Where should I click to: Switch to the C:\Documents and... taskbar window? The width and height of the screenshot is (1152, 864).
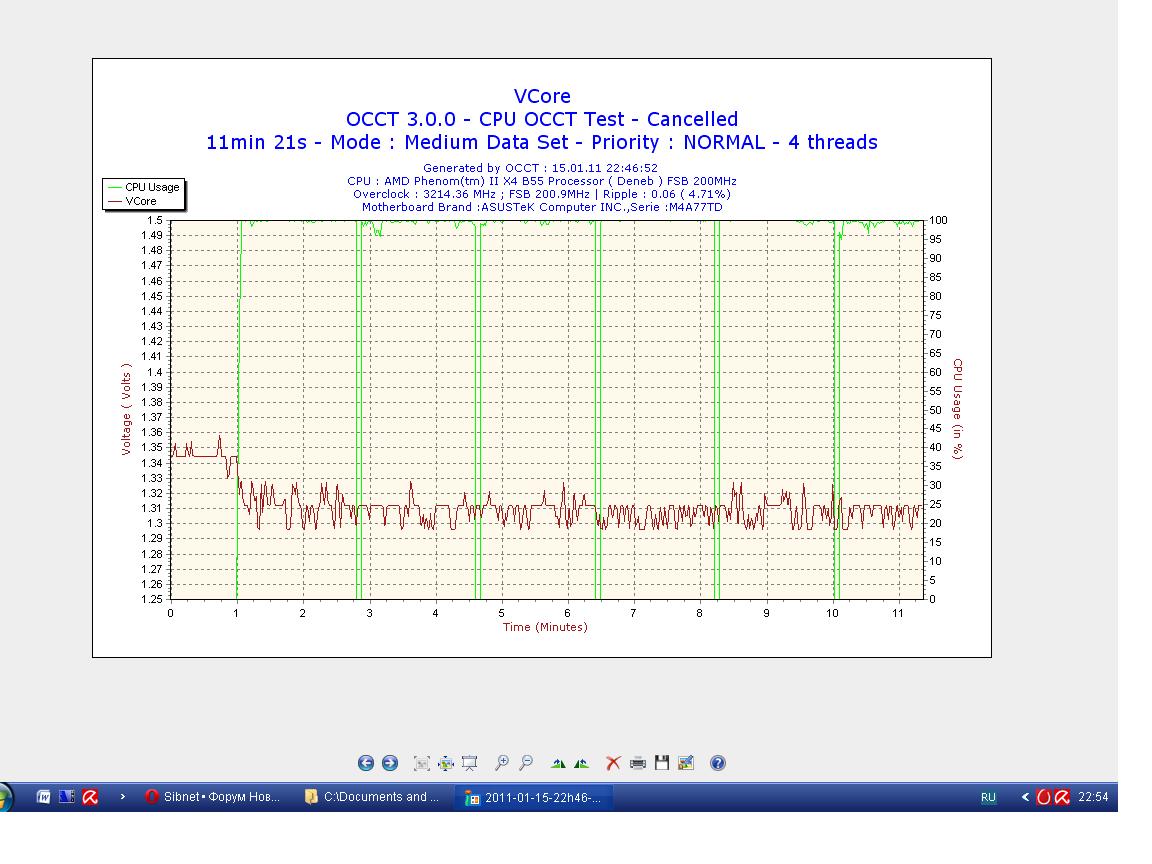coord(374,797)
